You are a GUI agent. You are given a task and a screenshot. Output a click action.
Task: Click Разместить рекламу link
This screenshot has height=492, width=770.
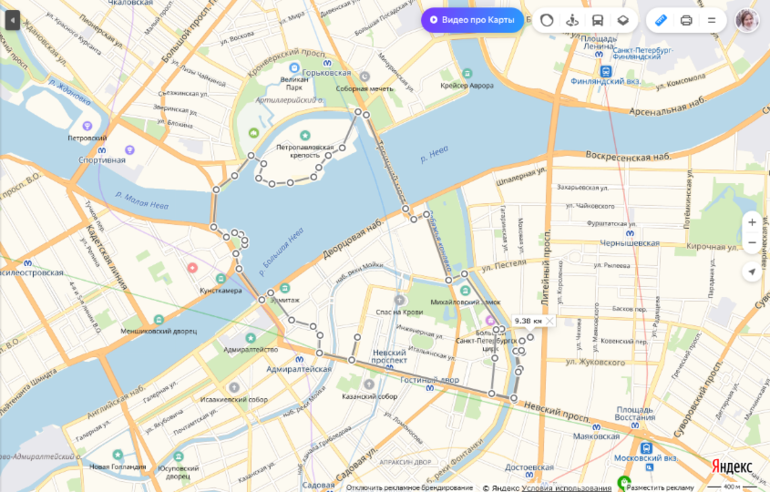[660, 488]
